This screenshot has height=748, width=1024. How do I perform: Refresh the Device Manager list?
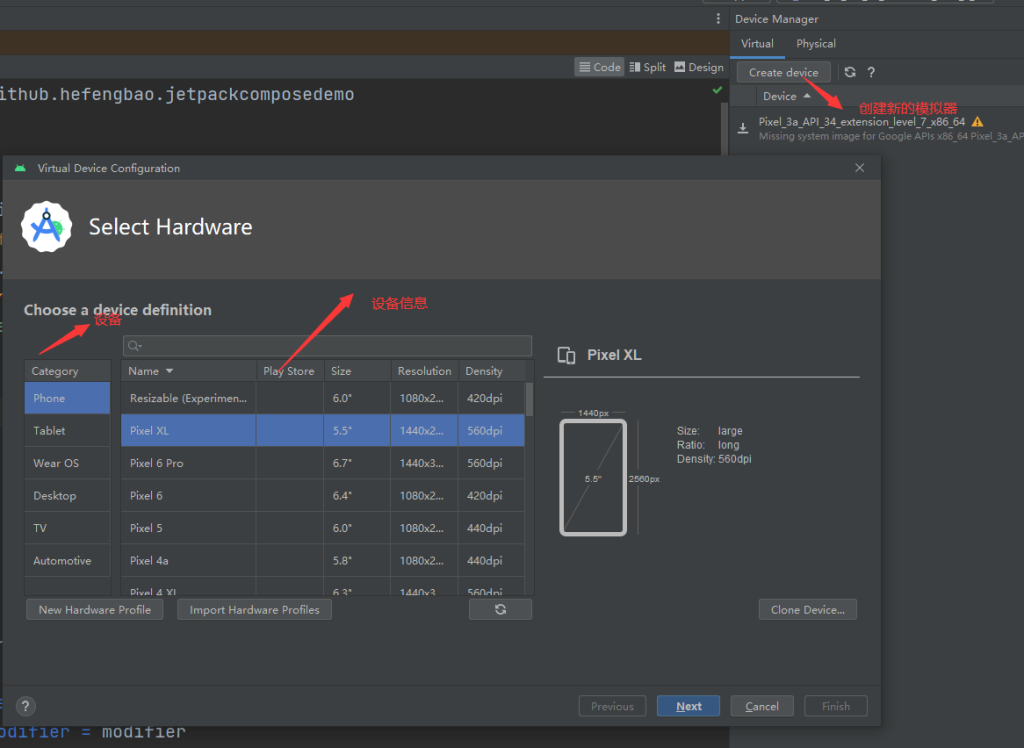click(850, 72)
